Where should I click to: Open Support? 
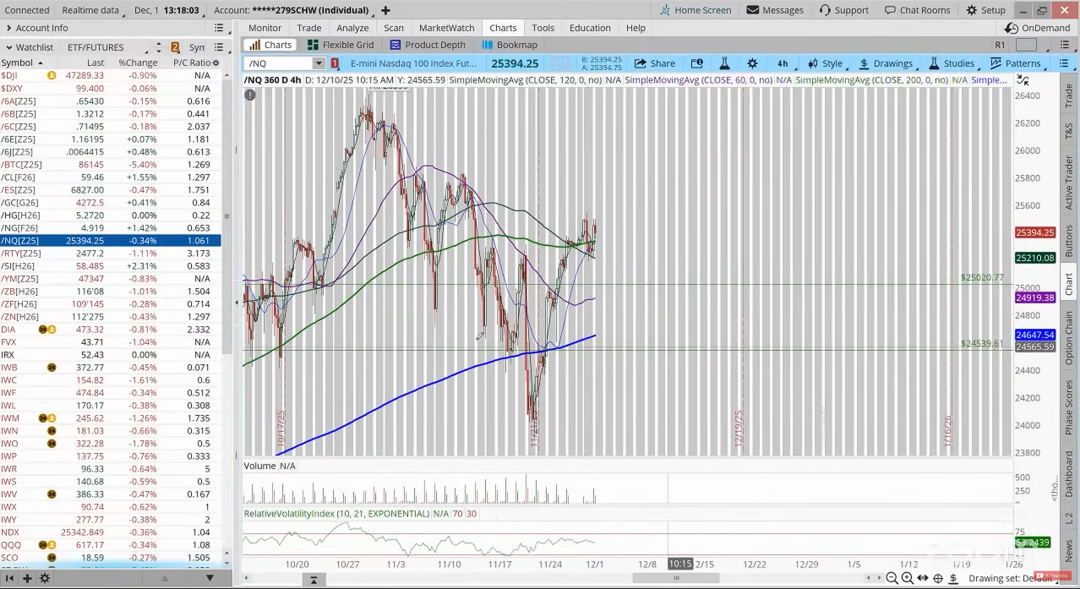844,10
